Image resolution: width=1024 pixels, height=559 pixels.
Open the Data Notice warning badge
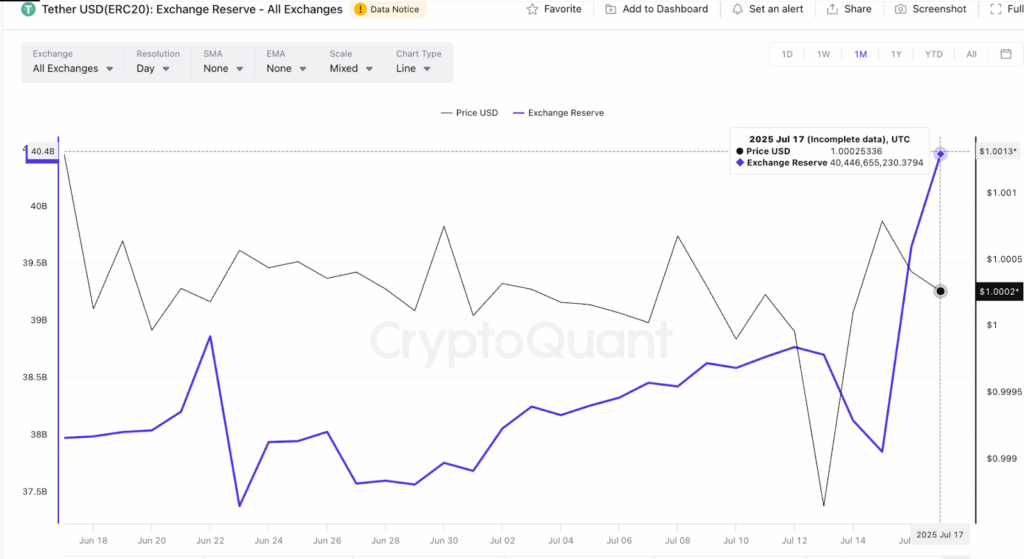coord(389,9)
